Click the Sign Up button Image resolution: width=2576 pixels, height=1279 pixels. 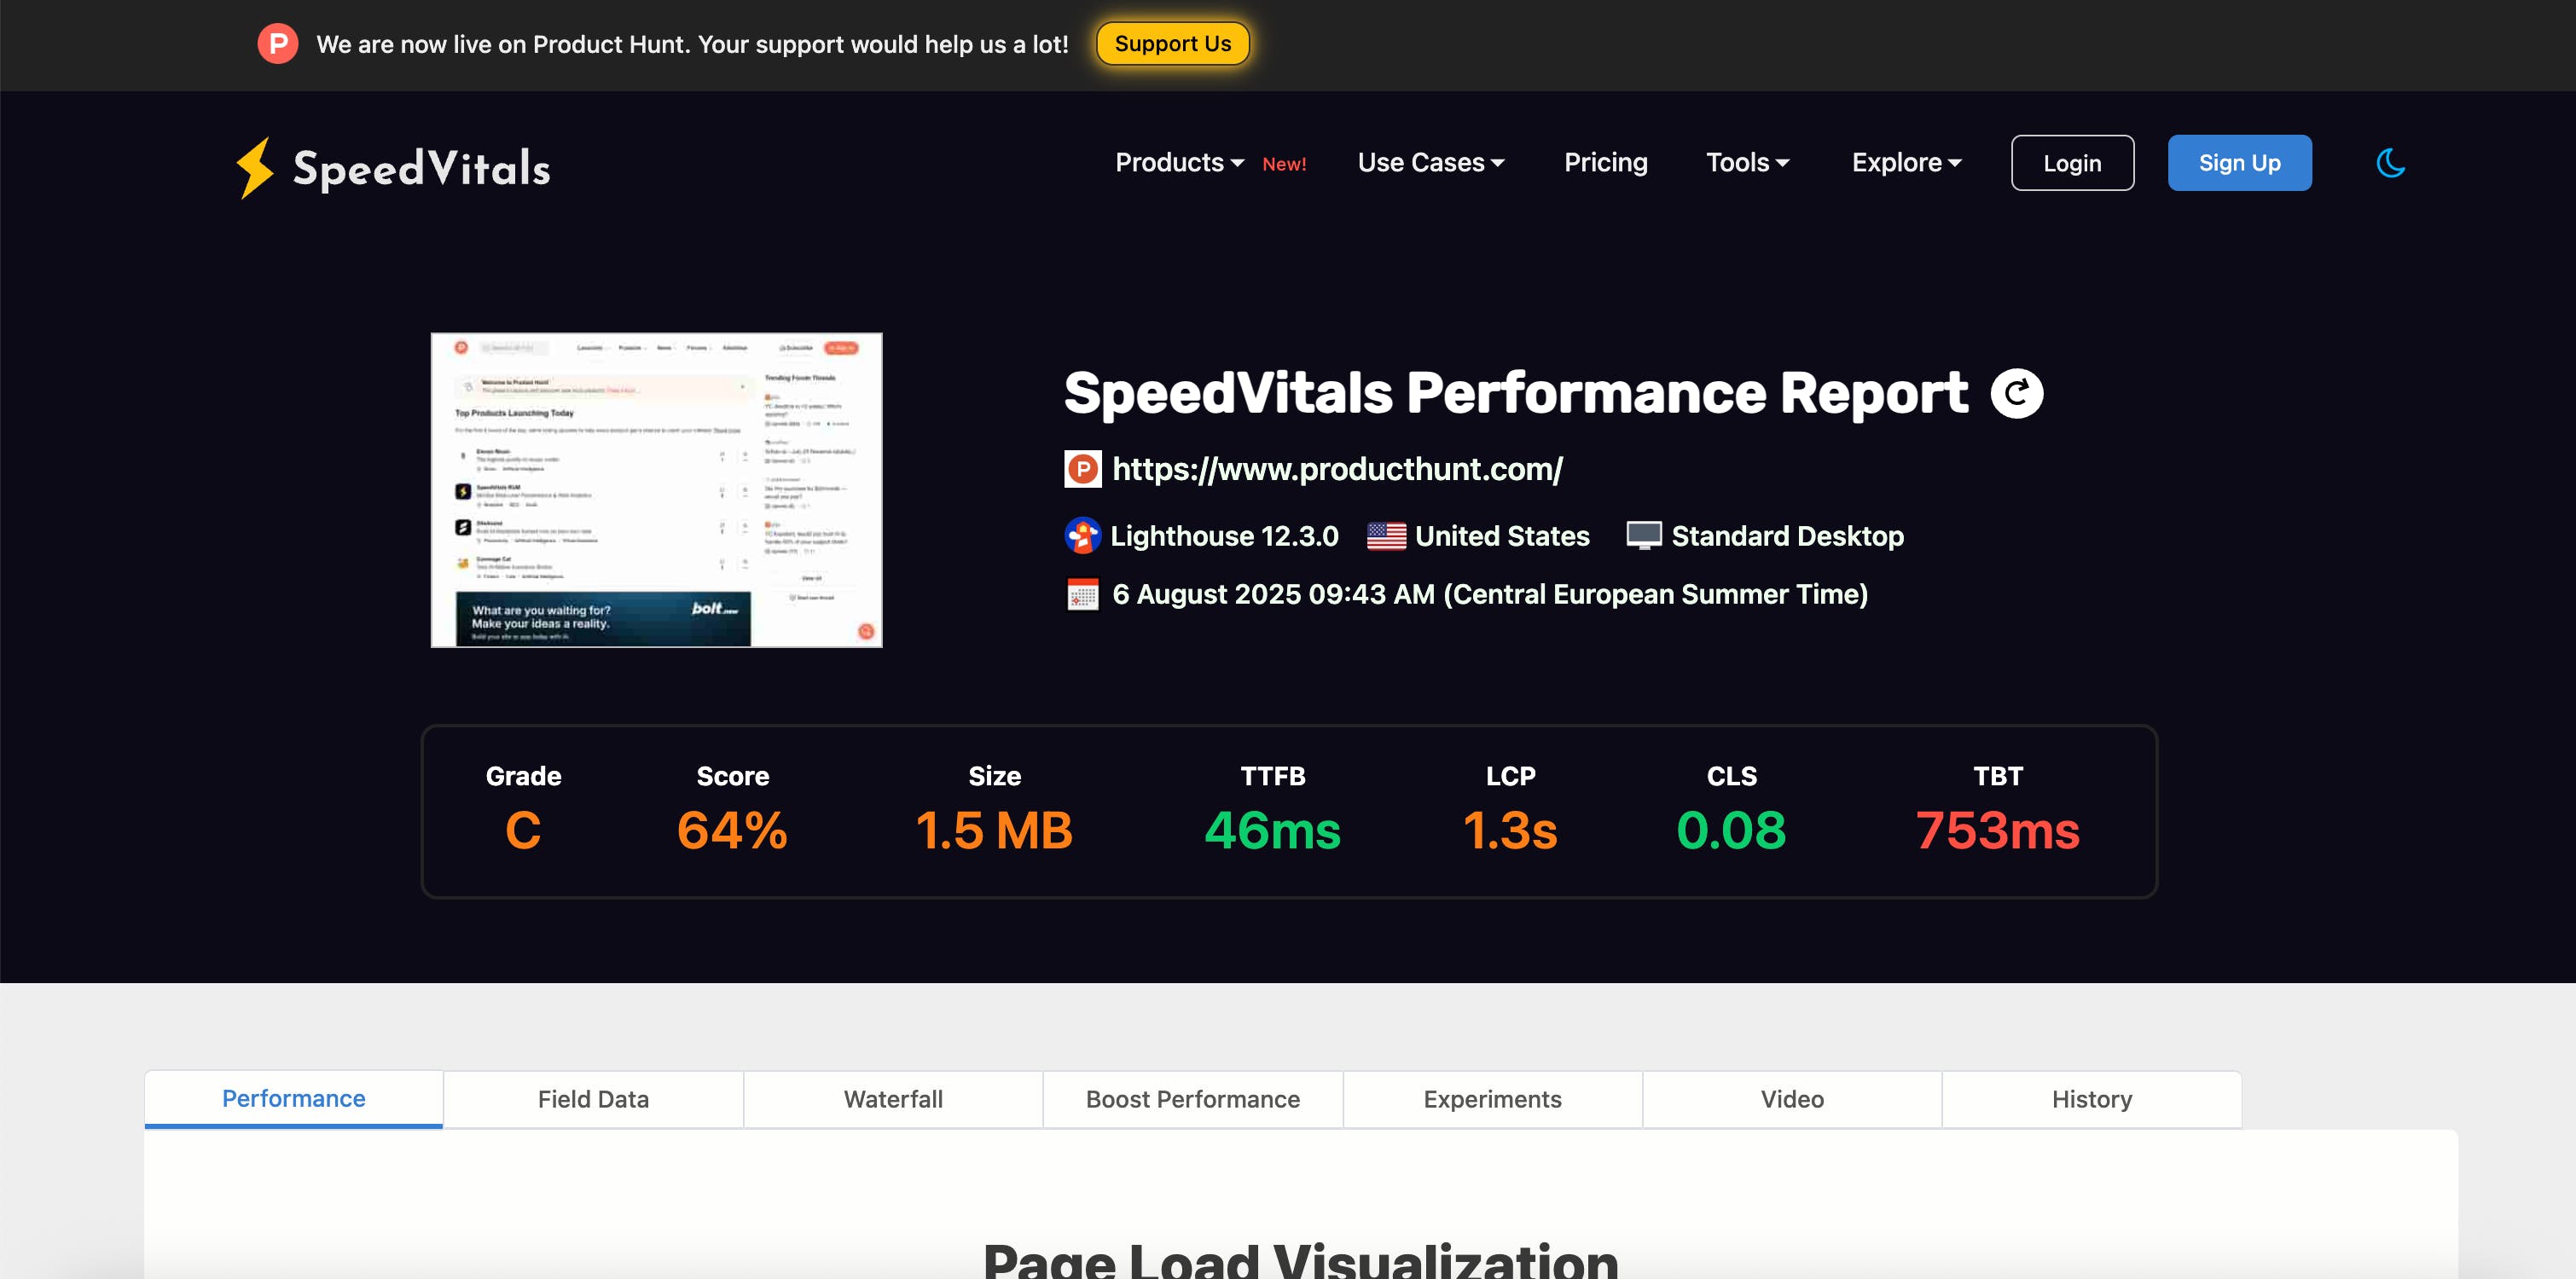point(2239,163)
